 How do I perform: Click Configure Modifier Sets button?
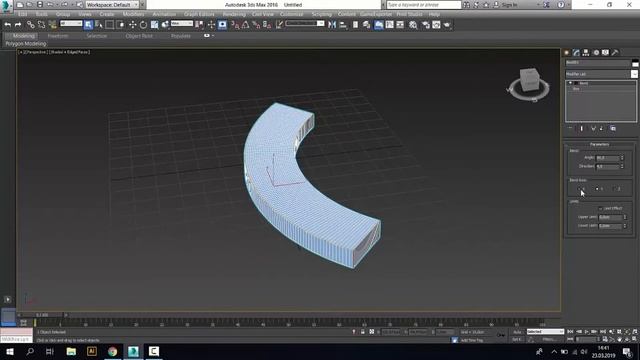pos(613,129)
